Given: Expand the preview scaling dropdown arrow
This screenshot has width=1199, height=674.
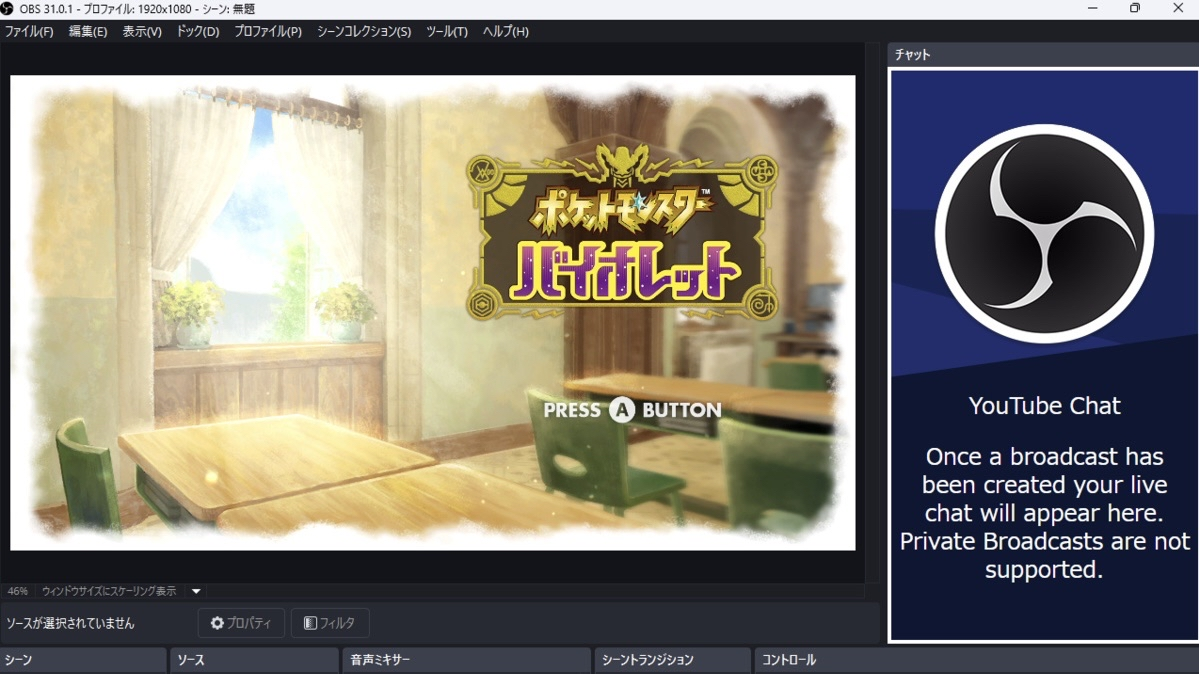Looking at the screenshot, I should (x=197, y=591).
